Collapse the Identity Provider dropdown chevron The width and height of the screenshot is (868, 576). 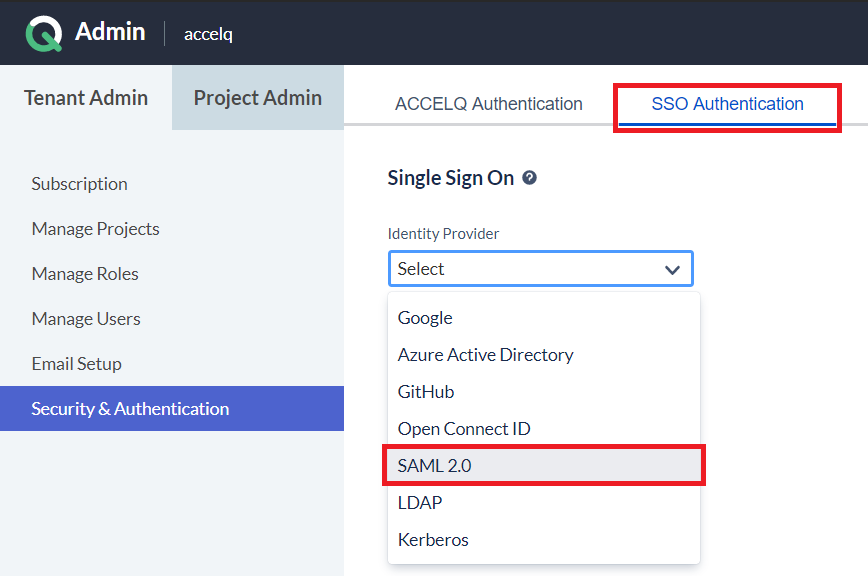coord(672,269)
